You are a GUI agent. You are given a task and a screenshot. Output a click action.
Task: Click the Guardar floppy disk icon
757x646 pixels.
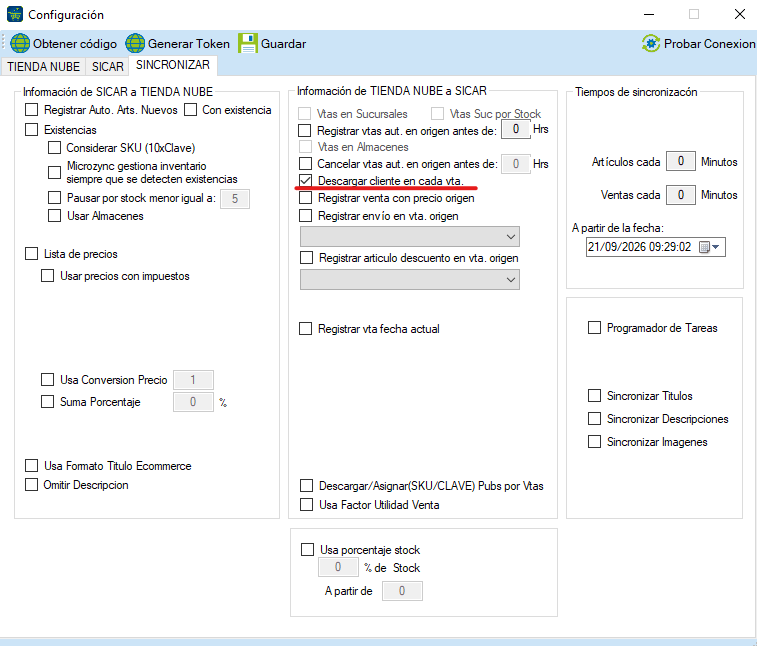(x=248, y=43)
